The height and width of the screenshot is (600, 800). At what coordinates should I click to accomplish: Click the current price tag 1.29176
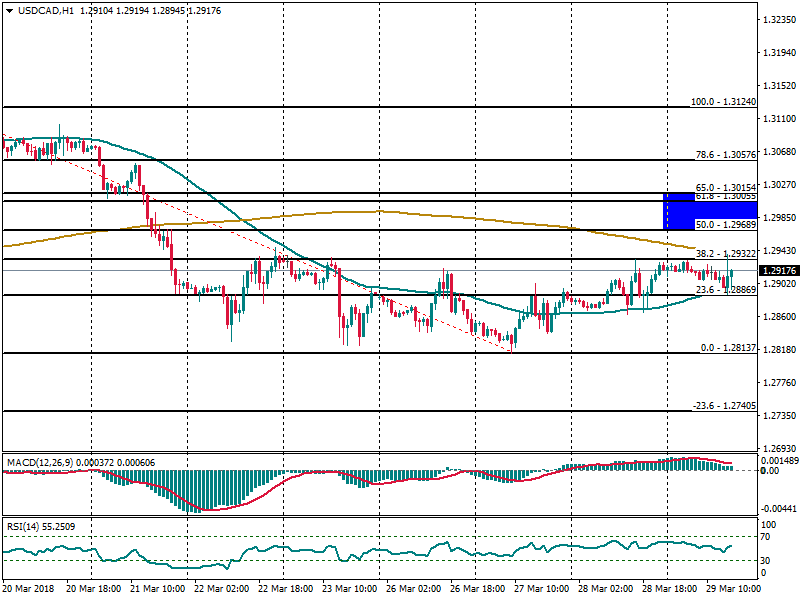point(777,271)
